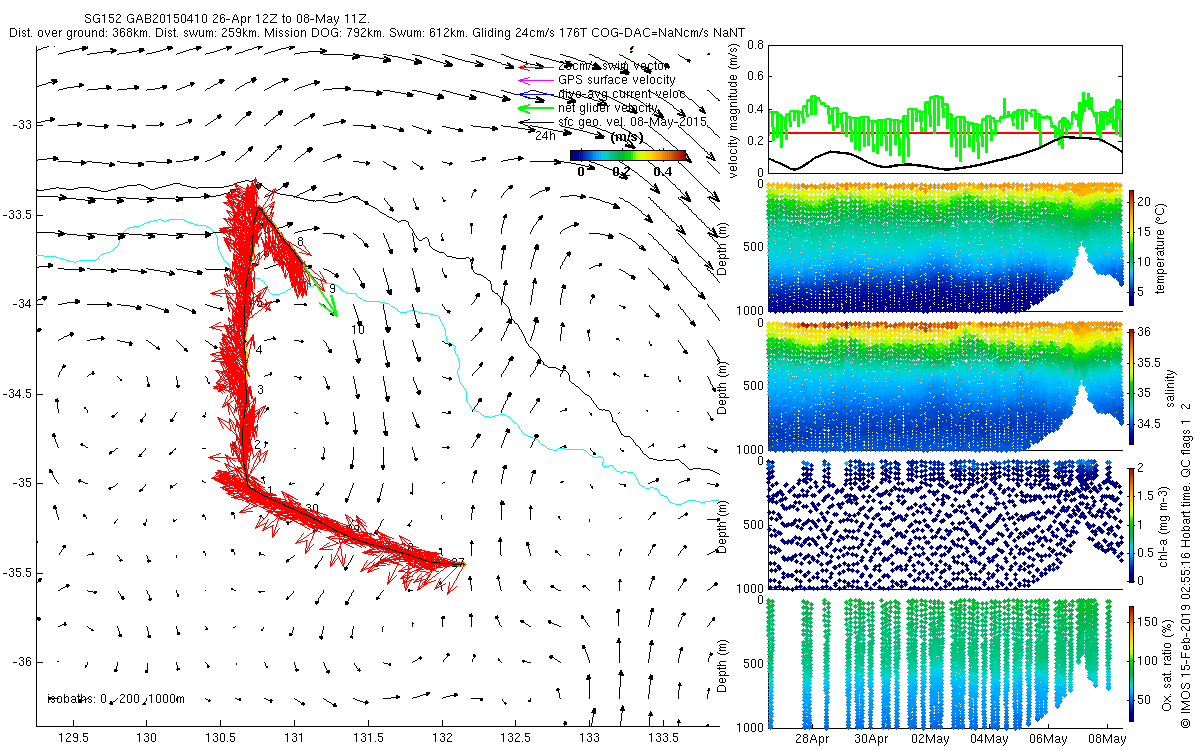
Task: Click the chl-a colorbar
Action: coord(1132,524)
